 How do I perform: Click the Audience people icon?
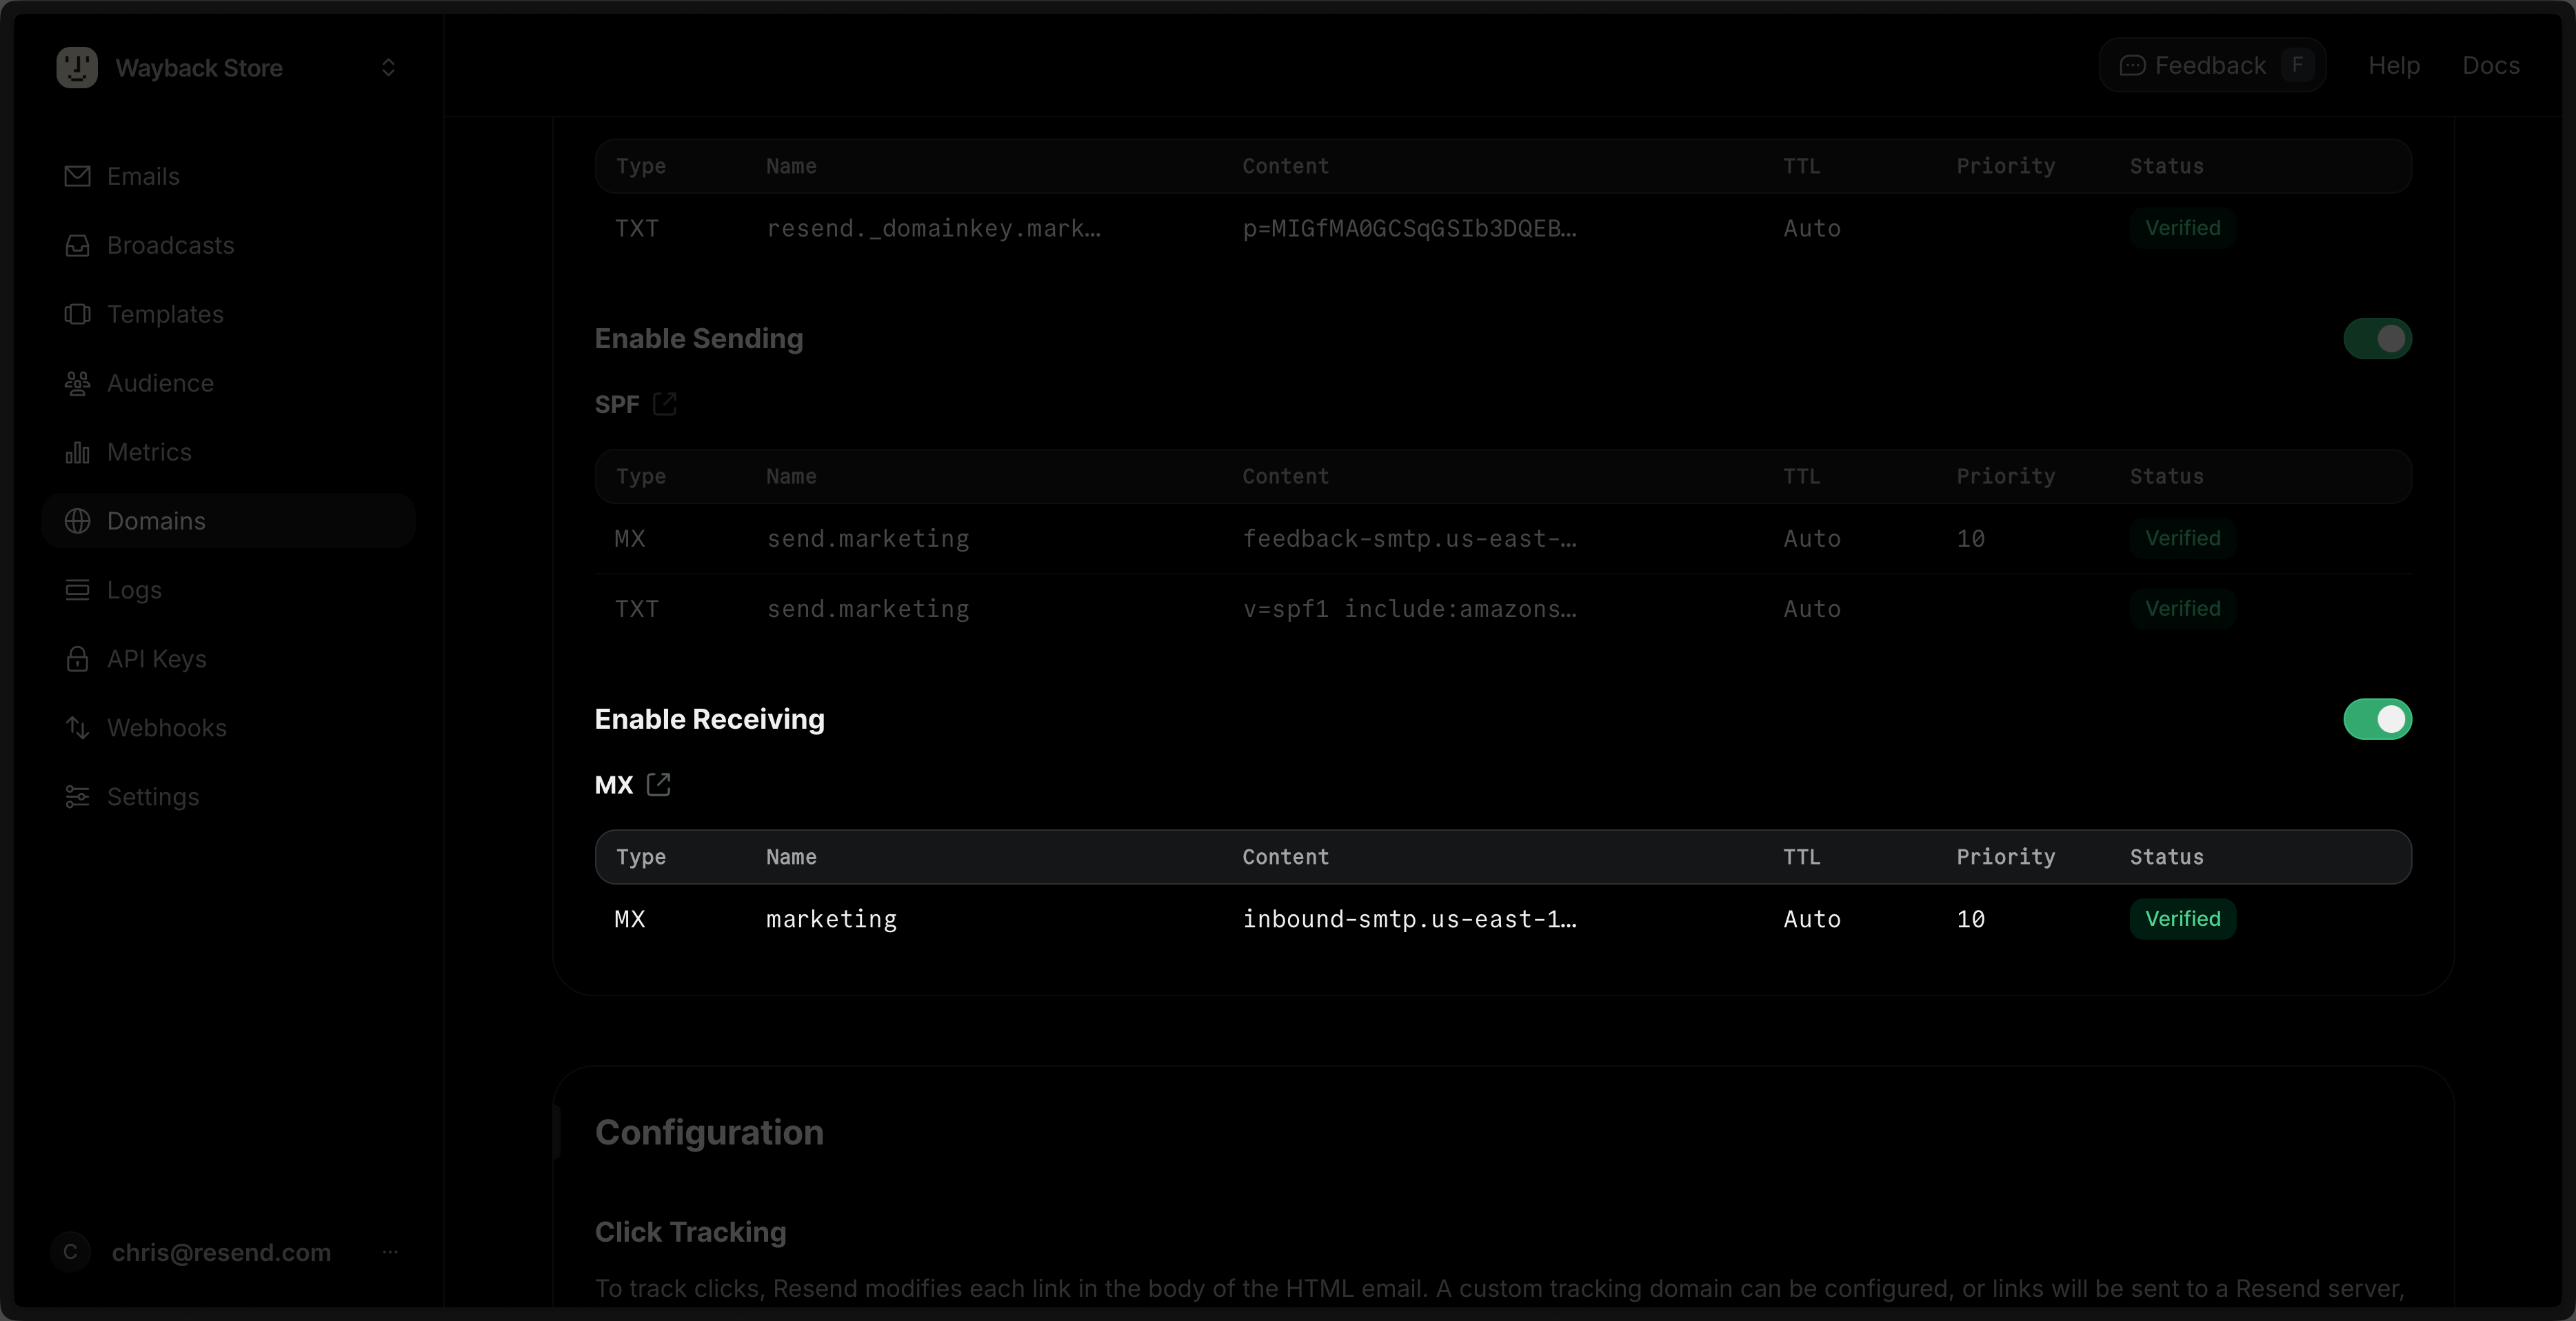pos(77,383)
